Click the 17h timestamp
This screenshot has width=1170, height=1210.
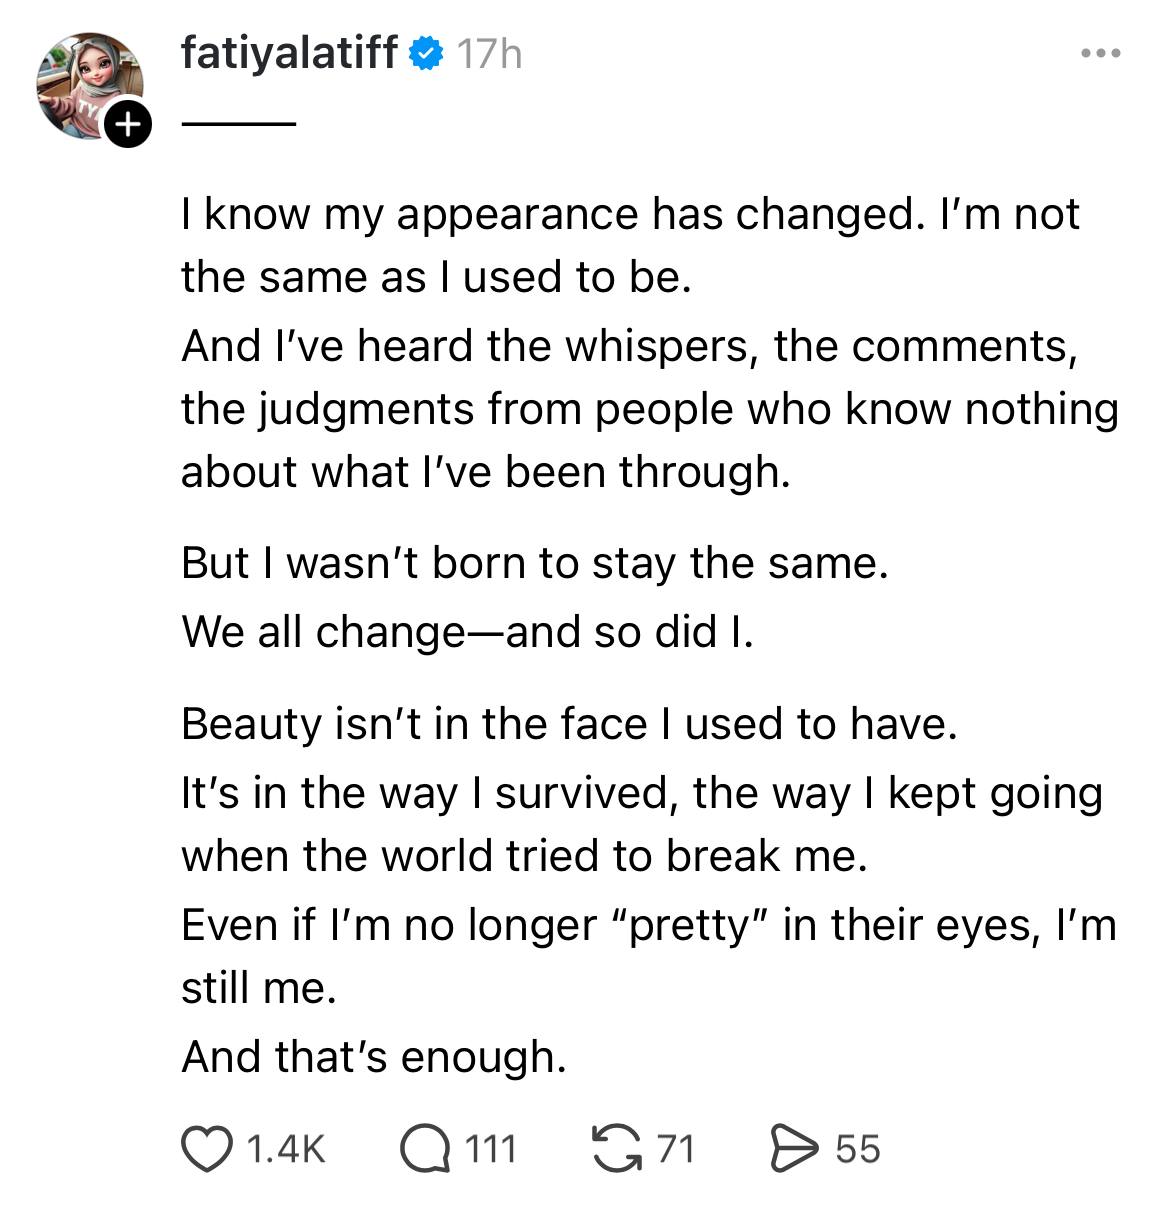(489, 54)
